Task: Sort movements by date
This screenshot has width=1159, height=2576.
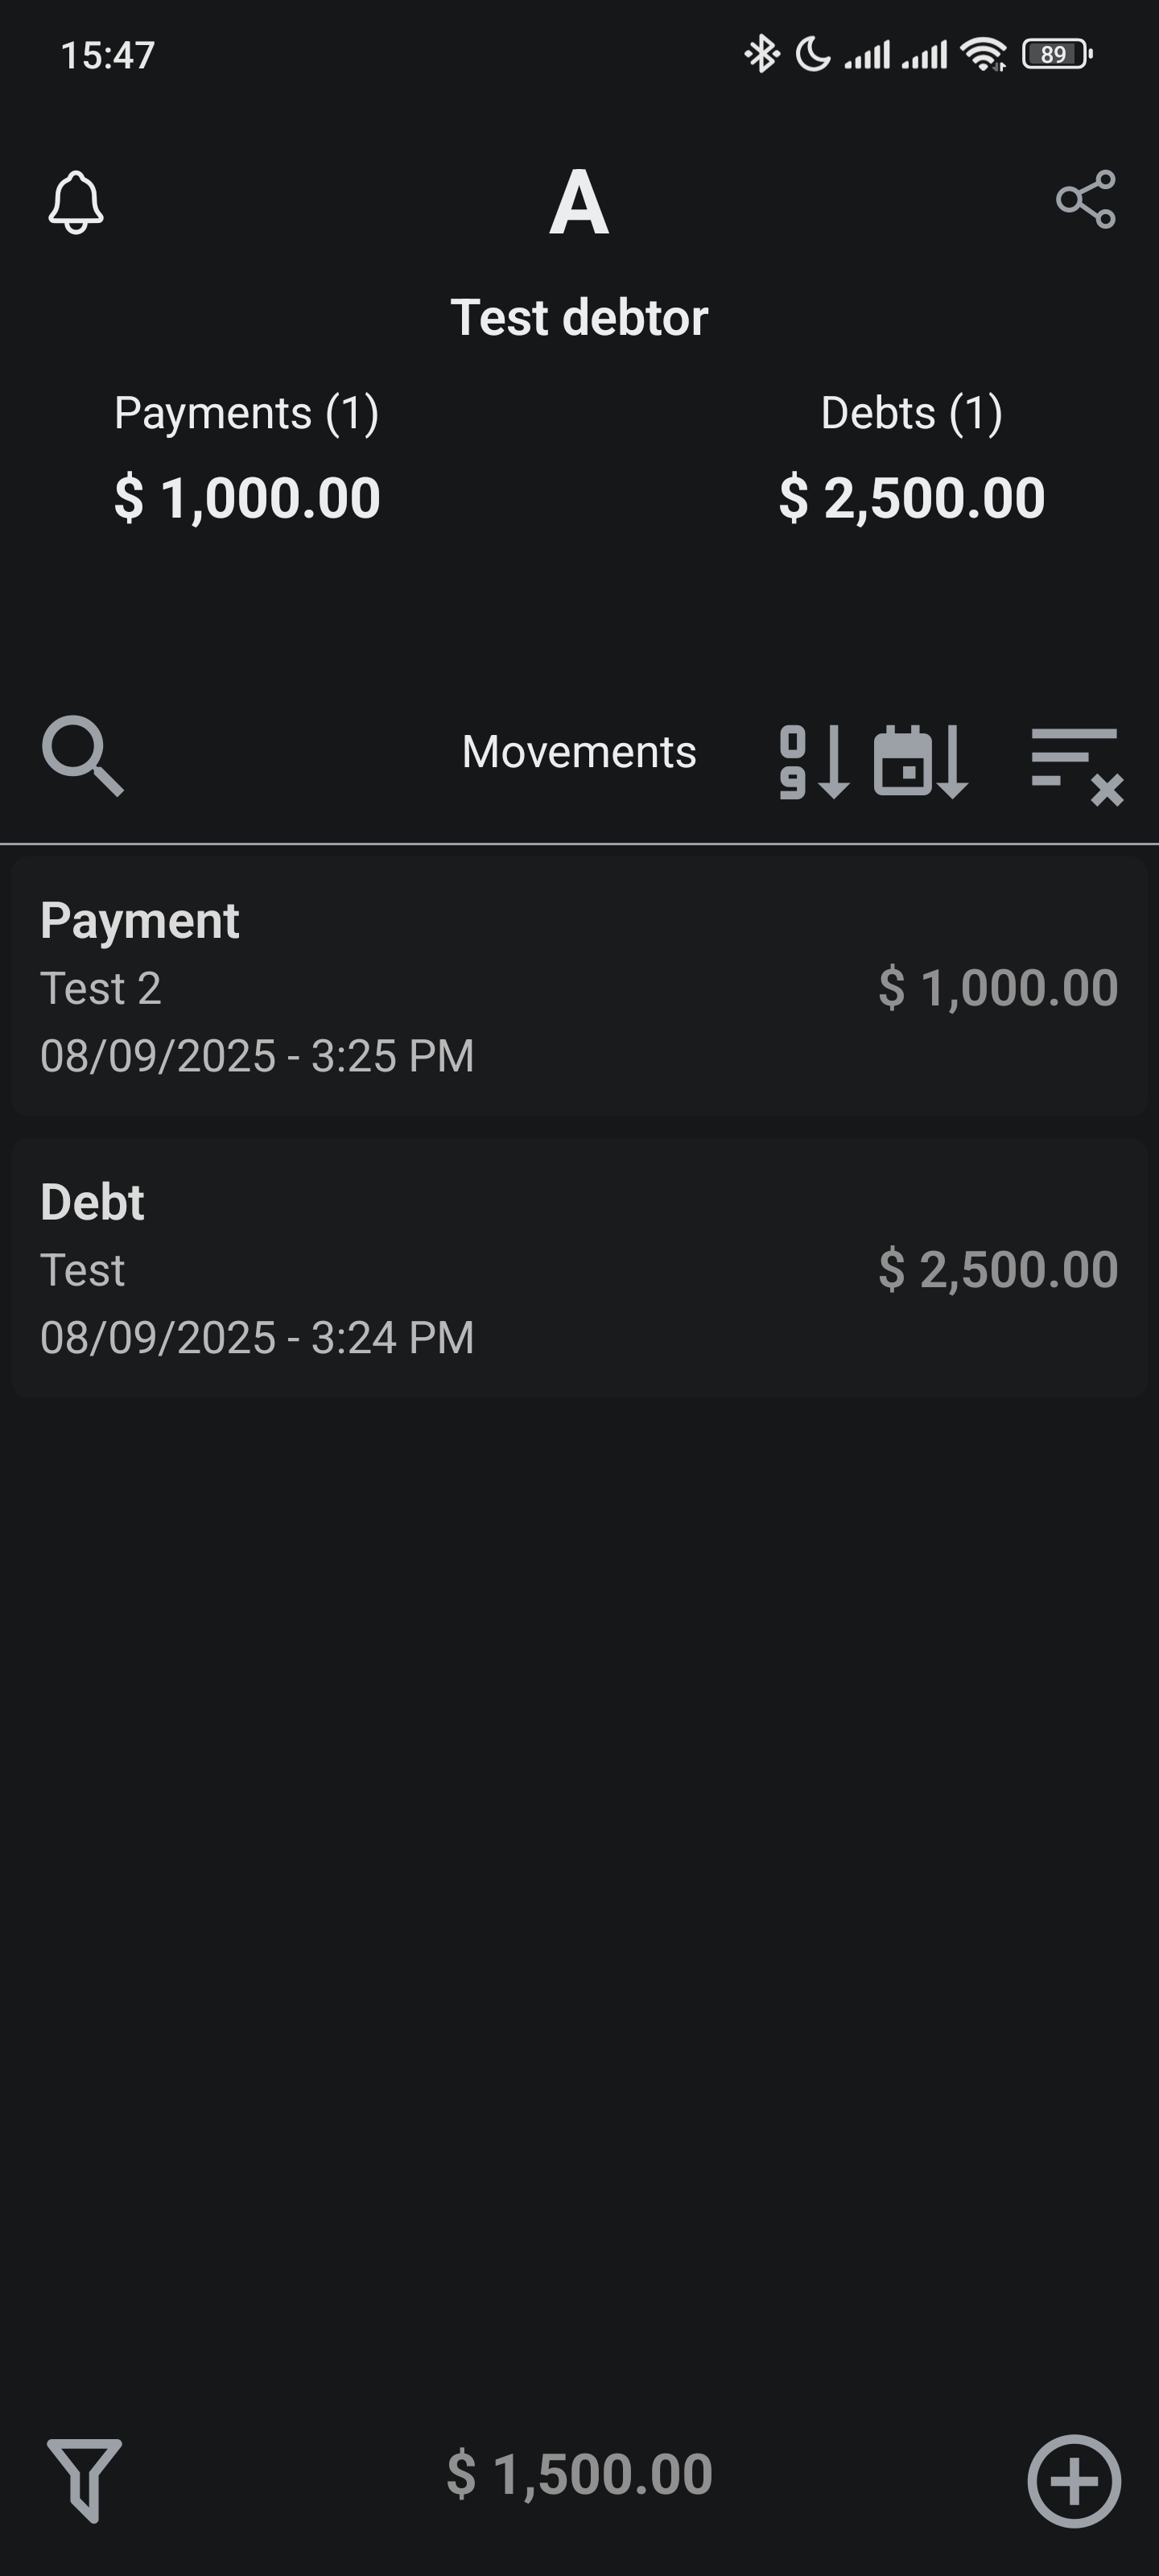Action: coord(920,762)
